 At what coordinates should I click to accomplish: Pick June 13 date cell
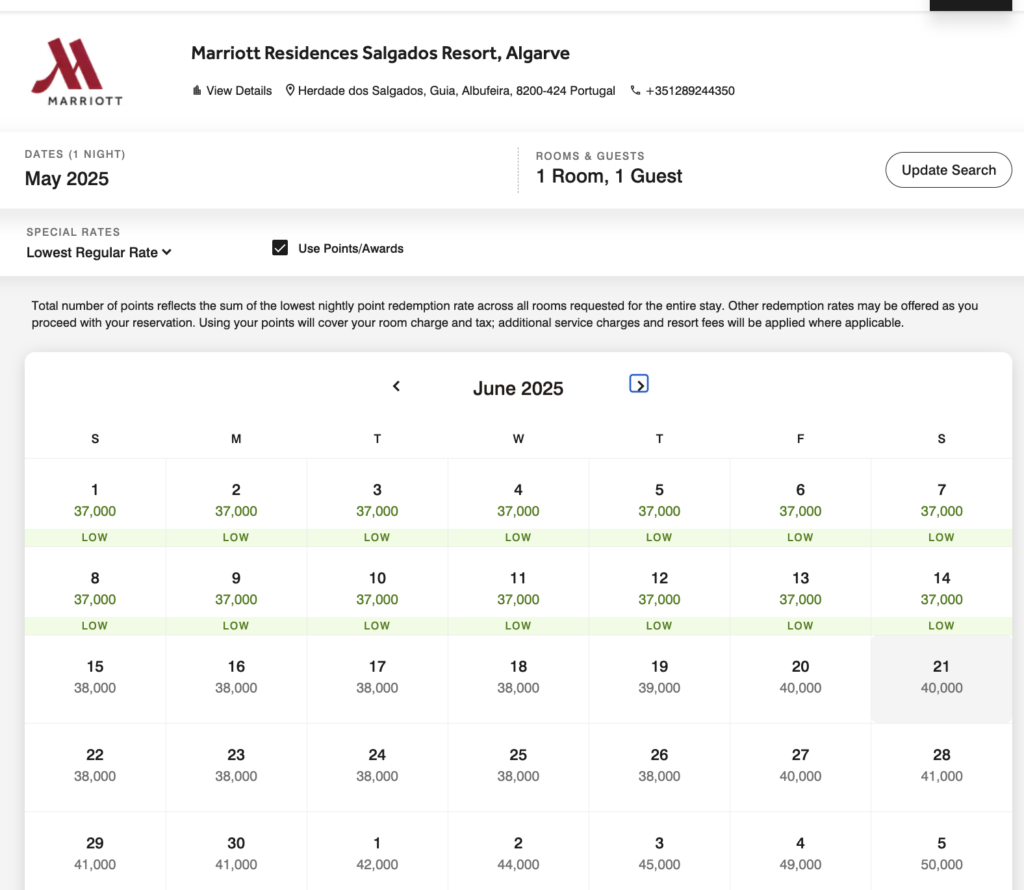pos(801,591)
